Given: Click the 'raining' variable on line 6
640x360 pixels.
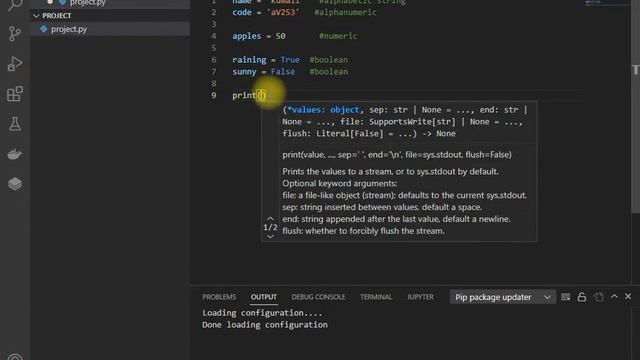Looking at the screenshot, I should pos(249,60).
